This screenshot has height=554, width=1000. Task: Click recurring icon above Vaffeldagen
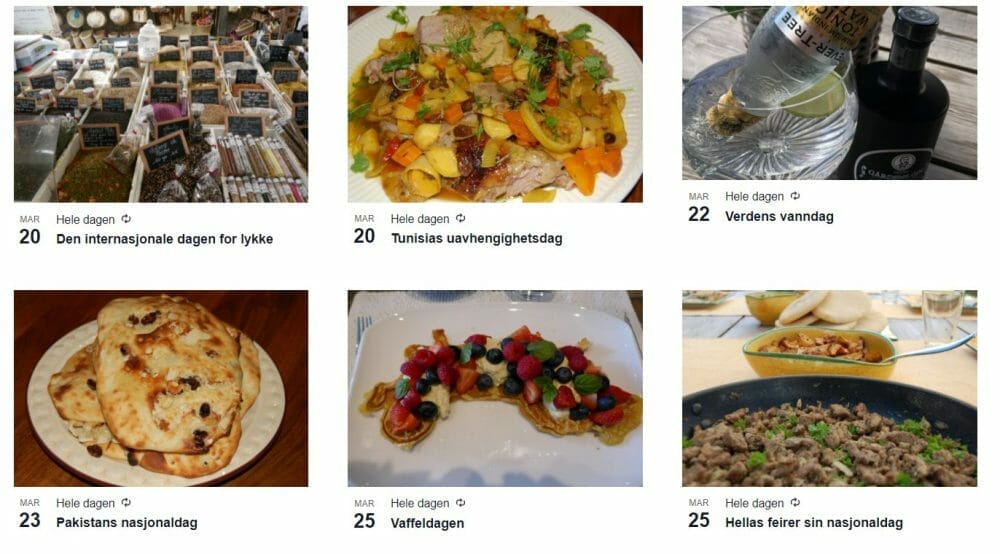pos(460,502)
